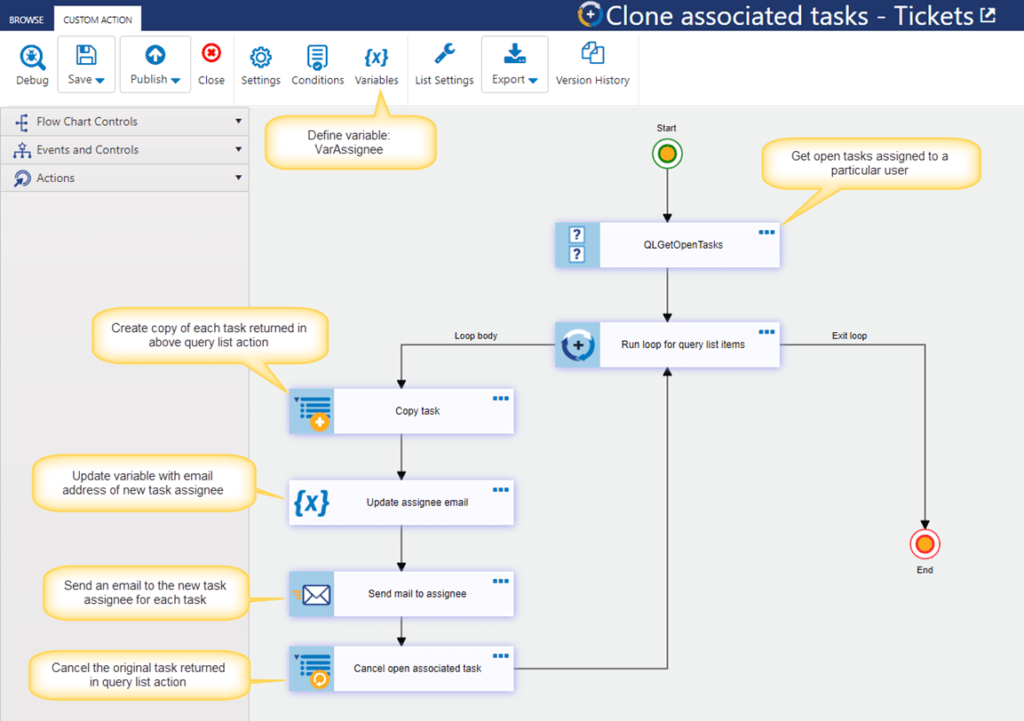Select the CUSTOM ACTION tab
Screen dimensions: 1024x721
(x=97, y=20)
